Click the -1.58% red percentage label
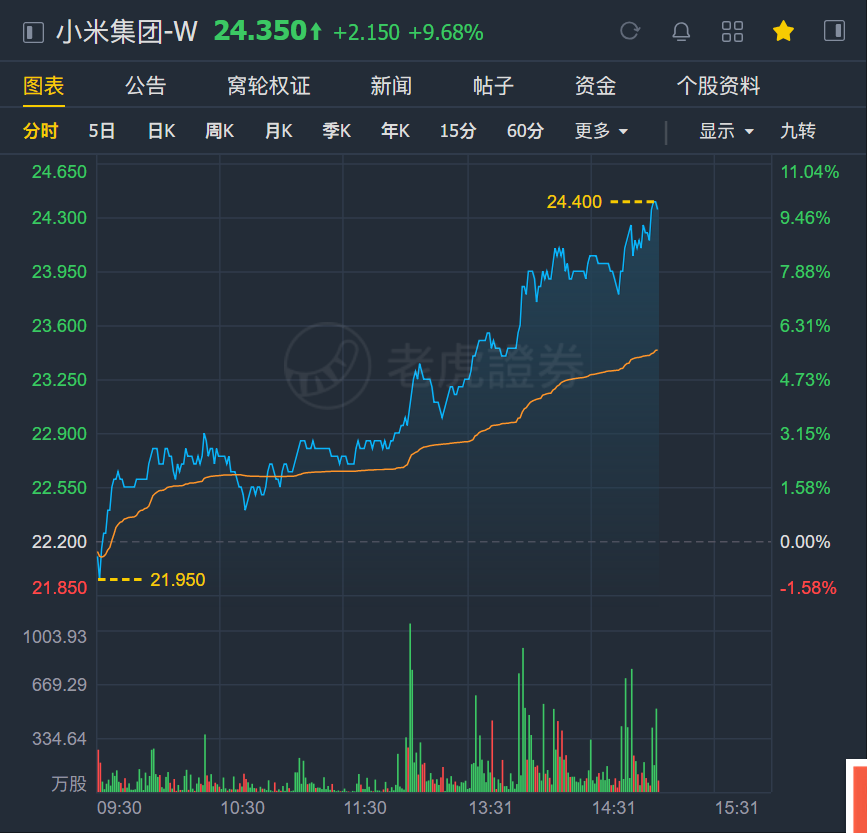 coord(808,588)
